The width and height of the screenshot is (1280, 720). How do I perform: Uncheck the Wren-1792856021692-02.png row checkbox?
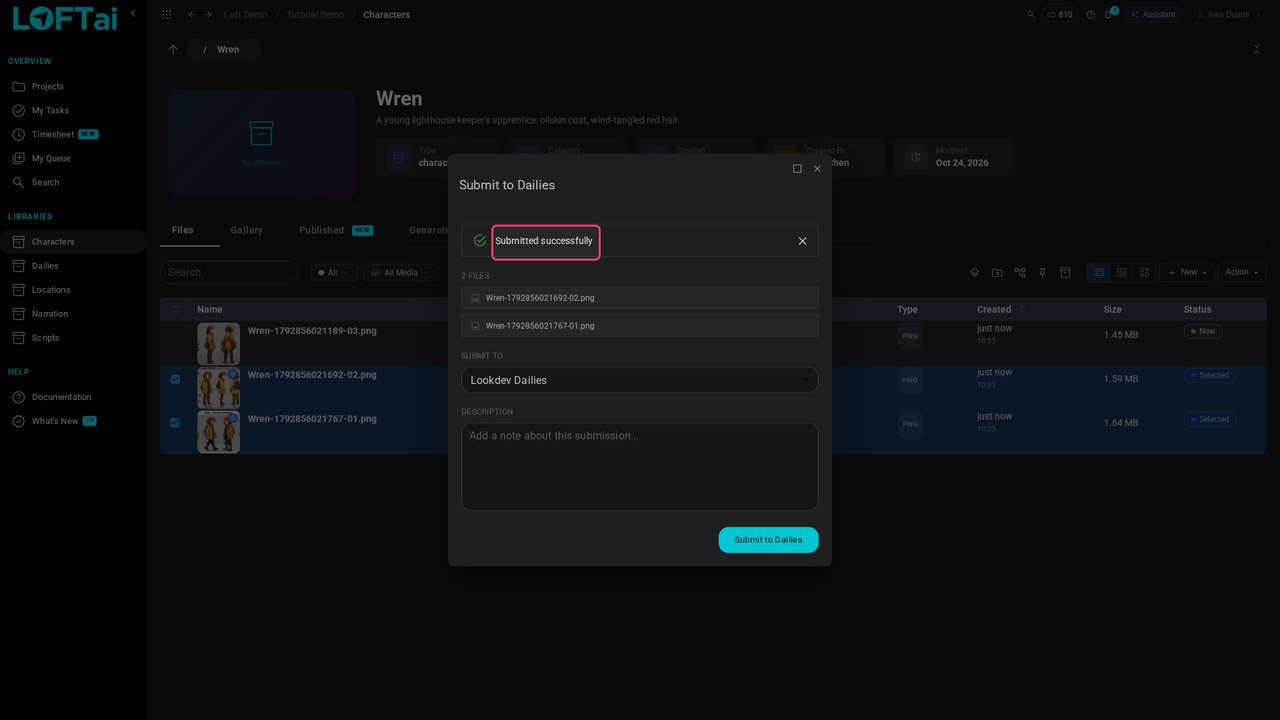tap(175, 379)
